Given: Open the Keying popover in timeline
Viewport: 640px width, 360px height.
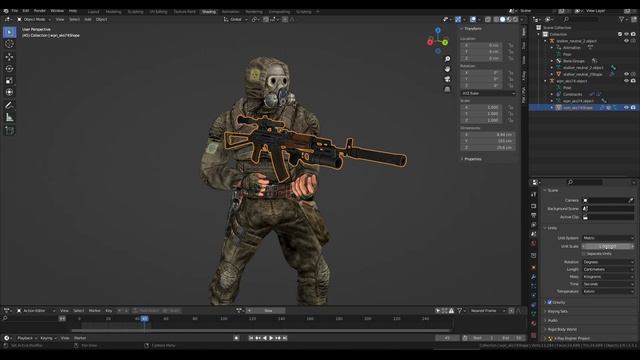Looking at the screenshot, I should coord(48,338).
